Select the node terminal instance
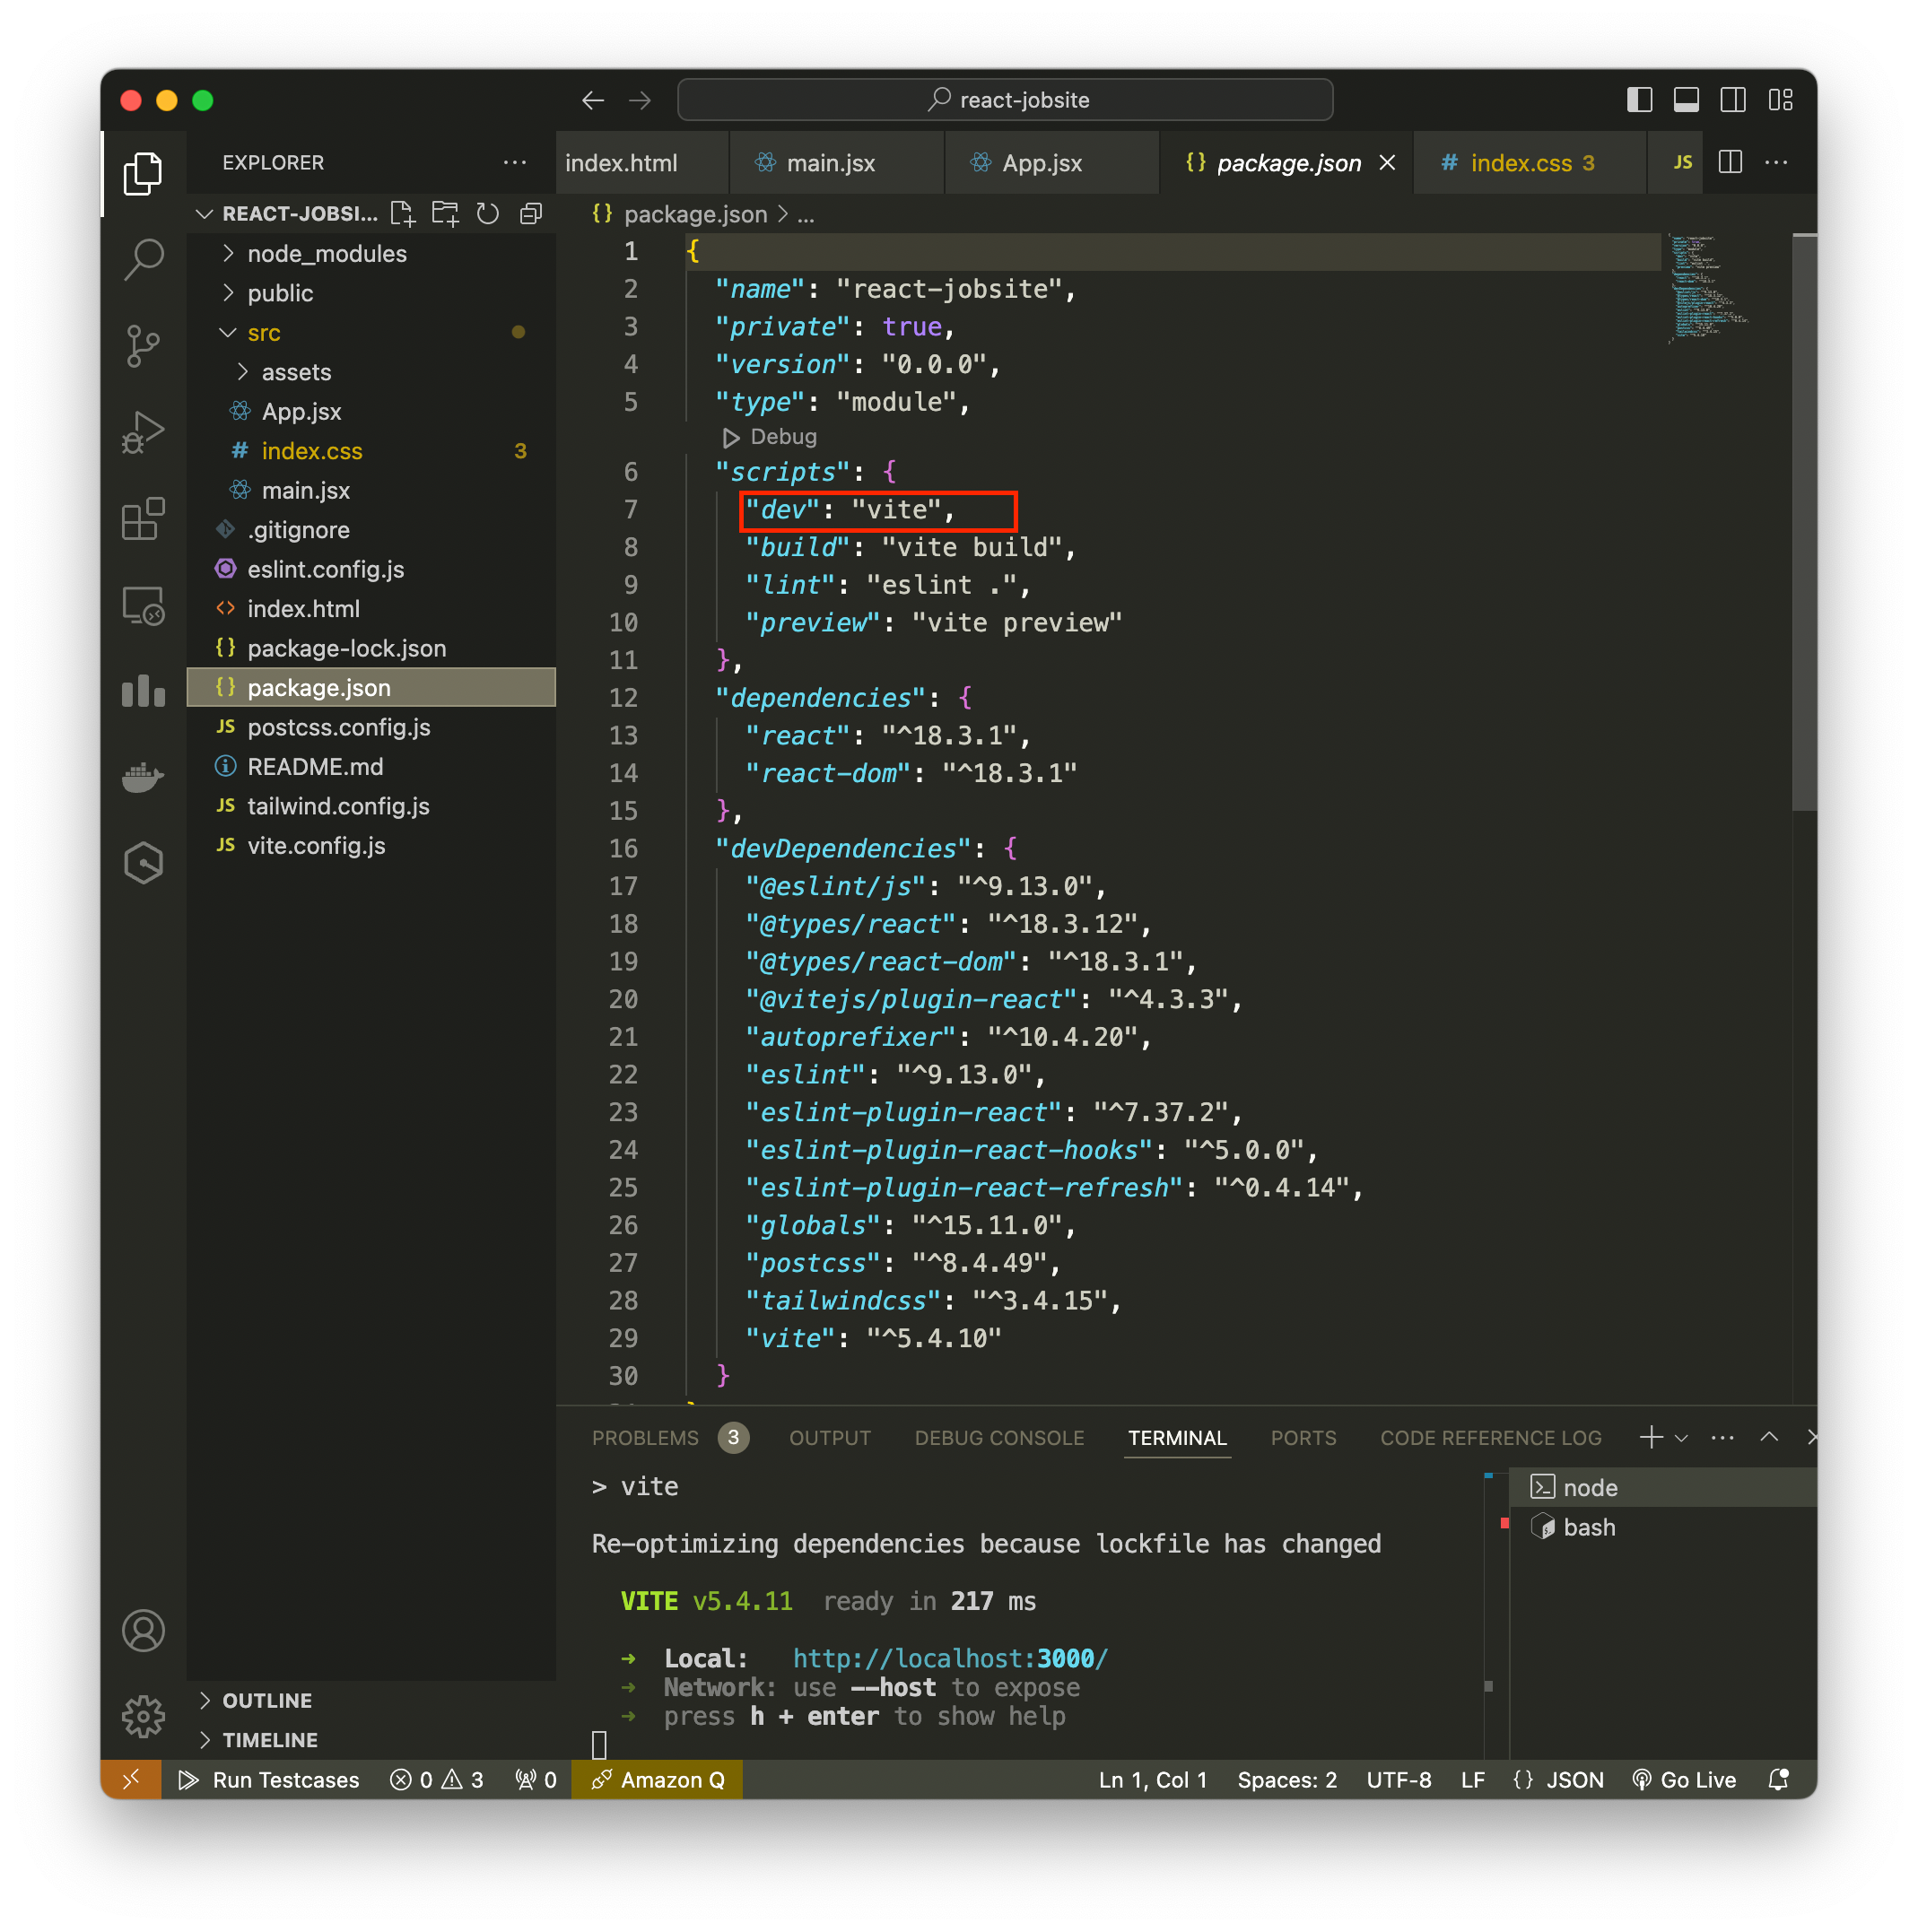This screenshot has height=1932, width=1918. (1663, 1487)
